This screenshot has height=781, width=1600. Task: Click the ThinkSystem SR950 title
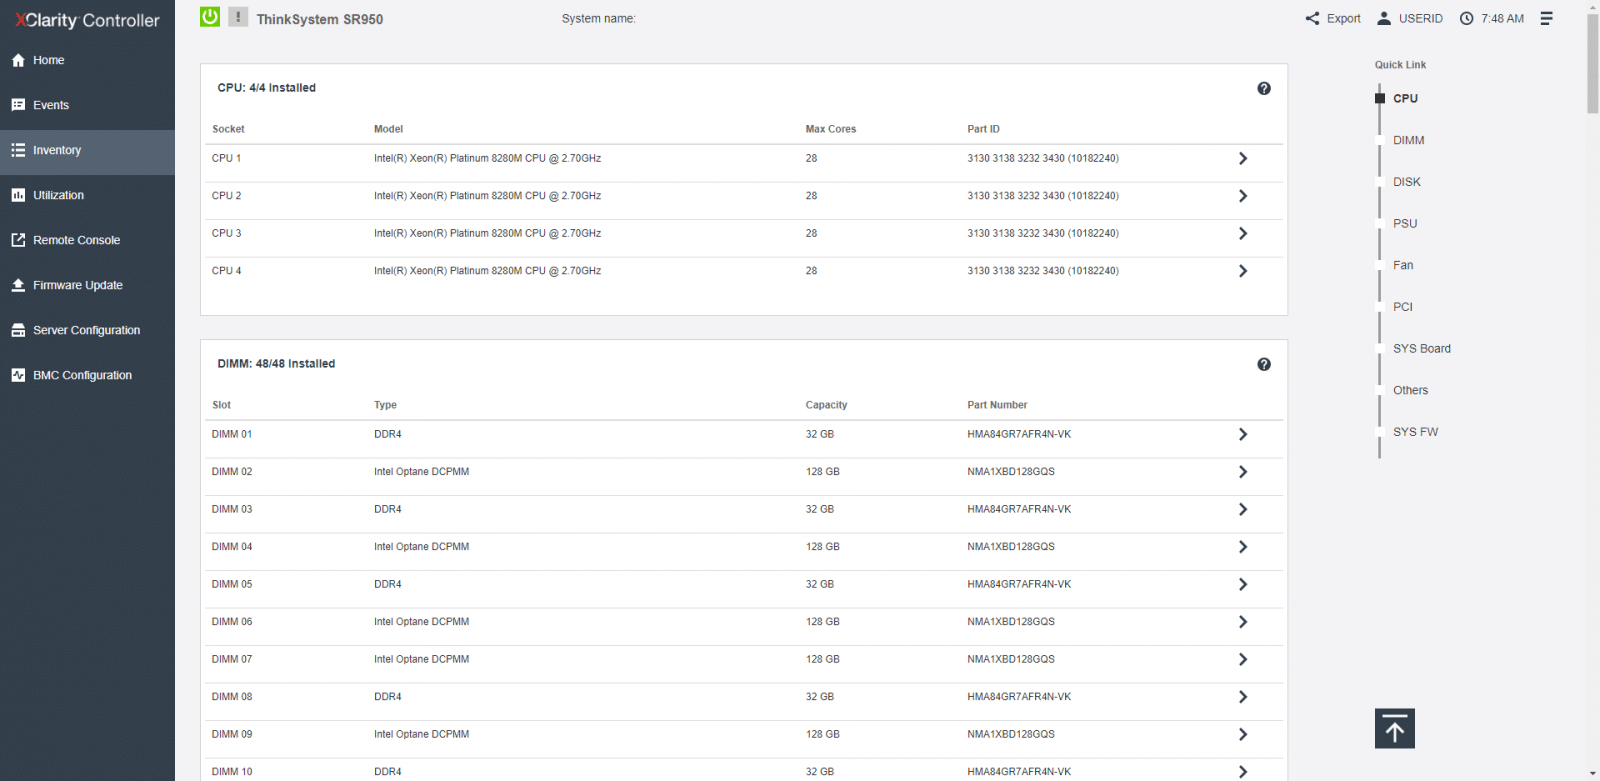tap(319, 19)
